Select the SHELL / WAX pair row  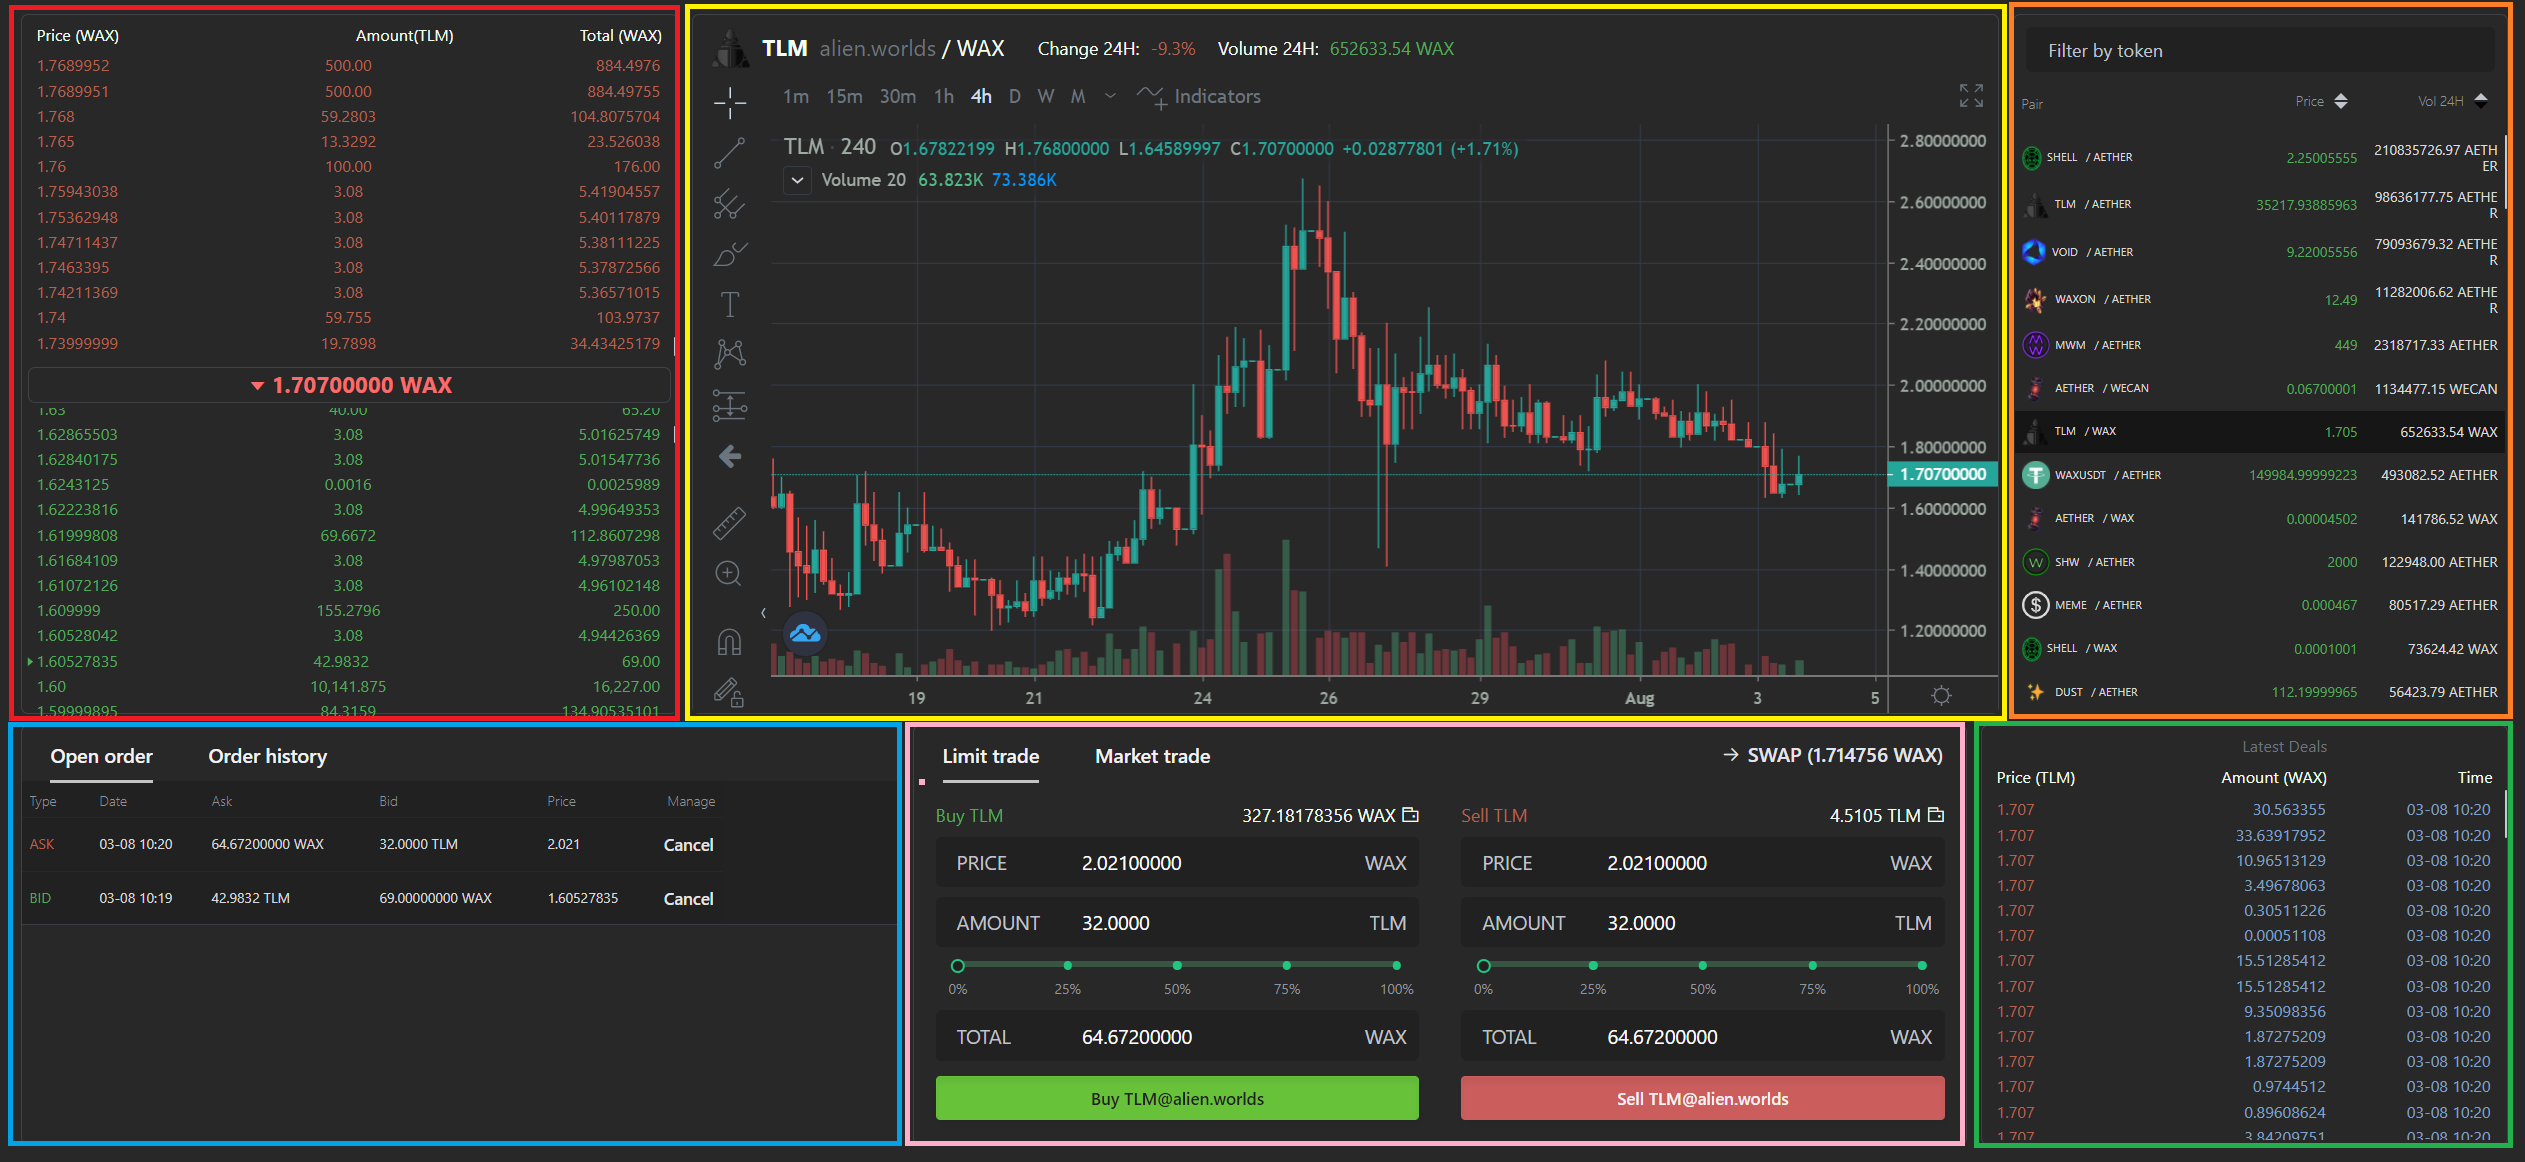click(2260, 648)
